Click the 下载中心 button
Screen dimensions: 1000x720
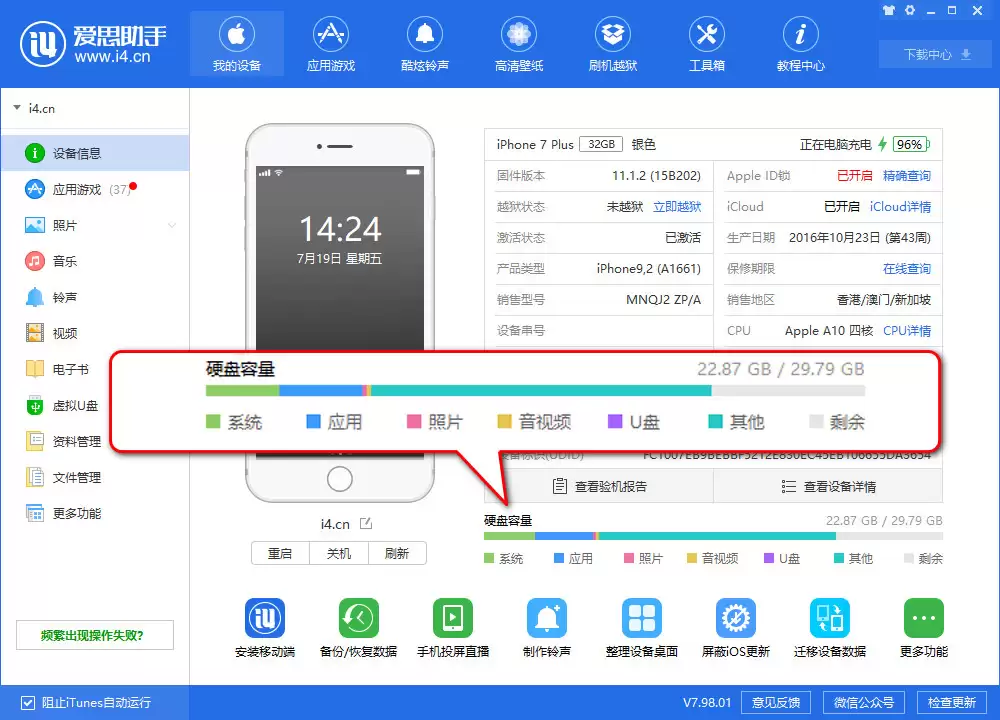point(936,54)
